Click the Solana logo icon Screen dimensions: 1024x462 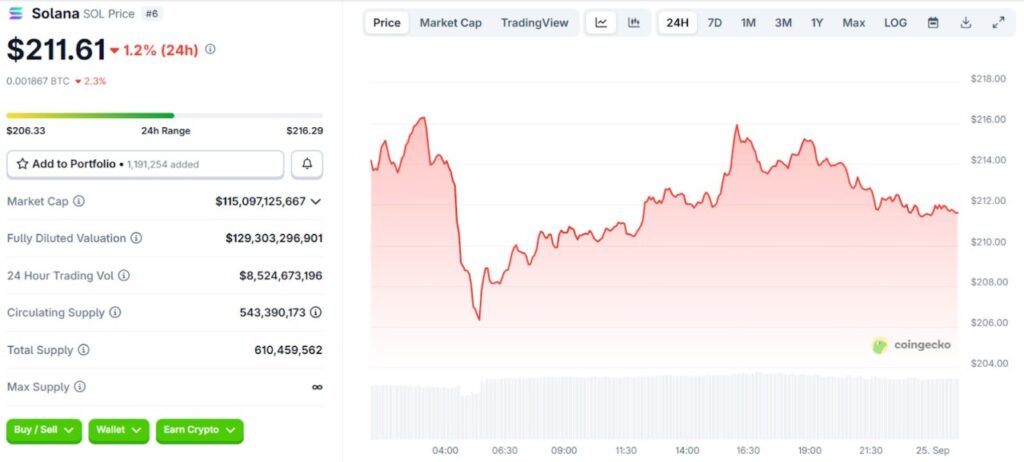click(x=15, y=13)
